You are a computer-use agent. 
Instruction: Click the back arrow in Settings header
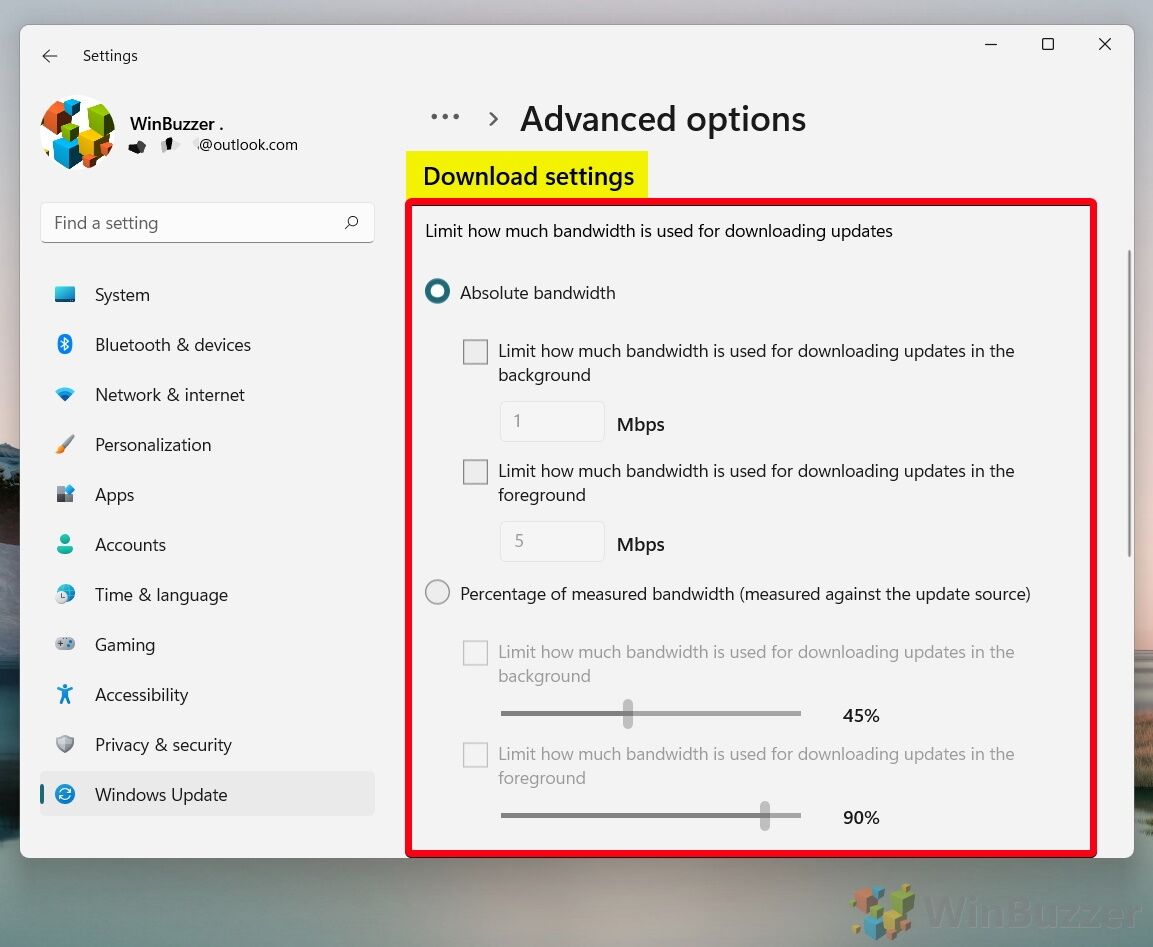tap(50, 56)
